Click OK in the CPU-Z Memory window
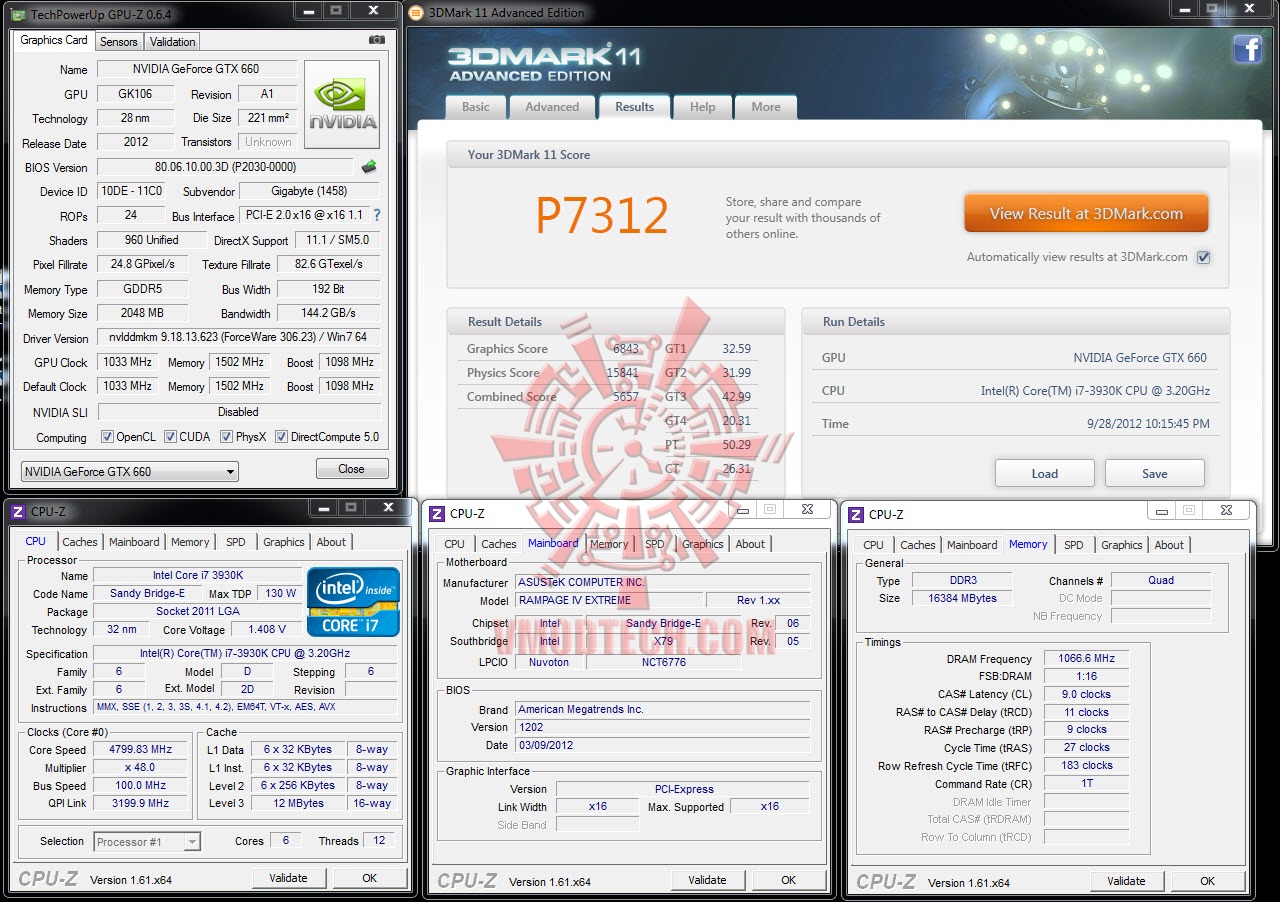Screen dimensions: 1280x902 point(1208,881)
